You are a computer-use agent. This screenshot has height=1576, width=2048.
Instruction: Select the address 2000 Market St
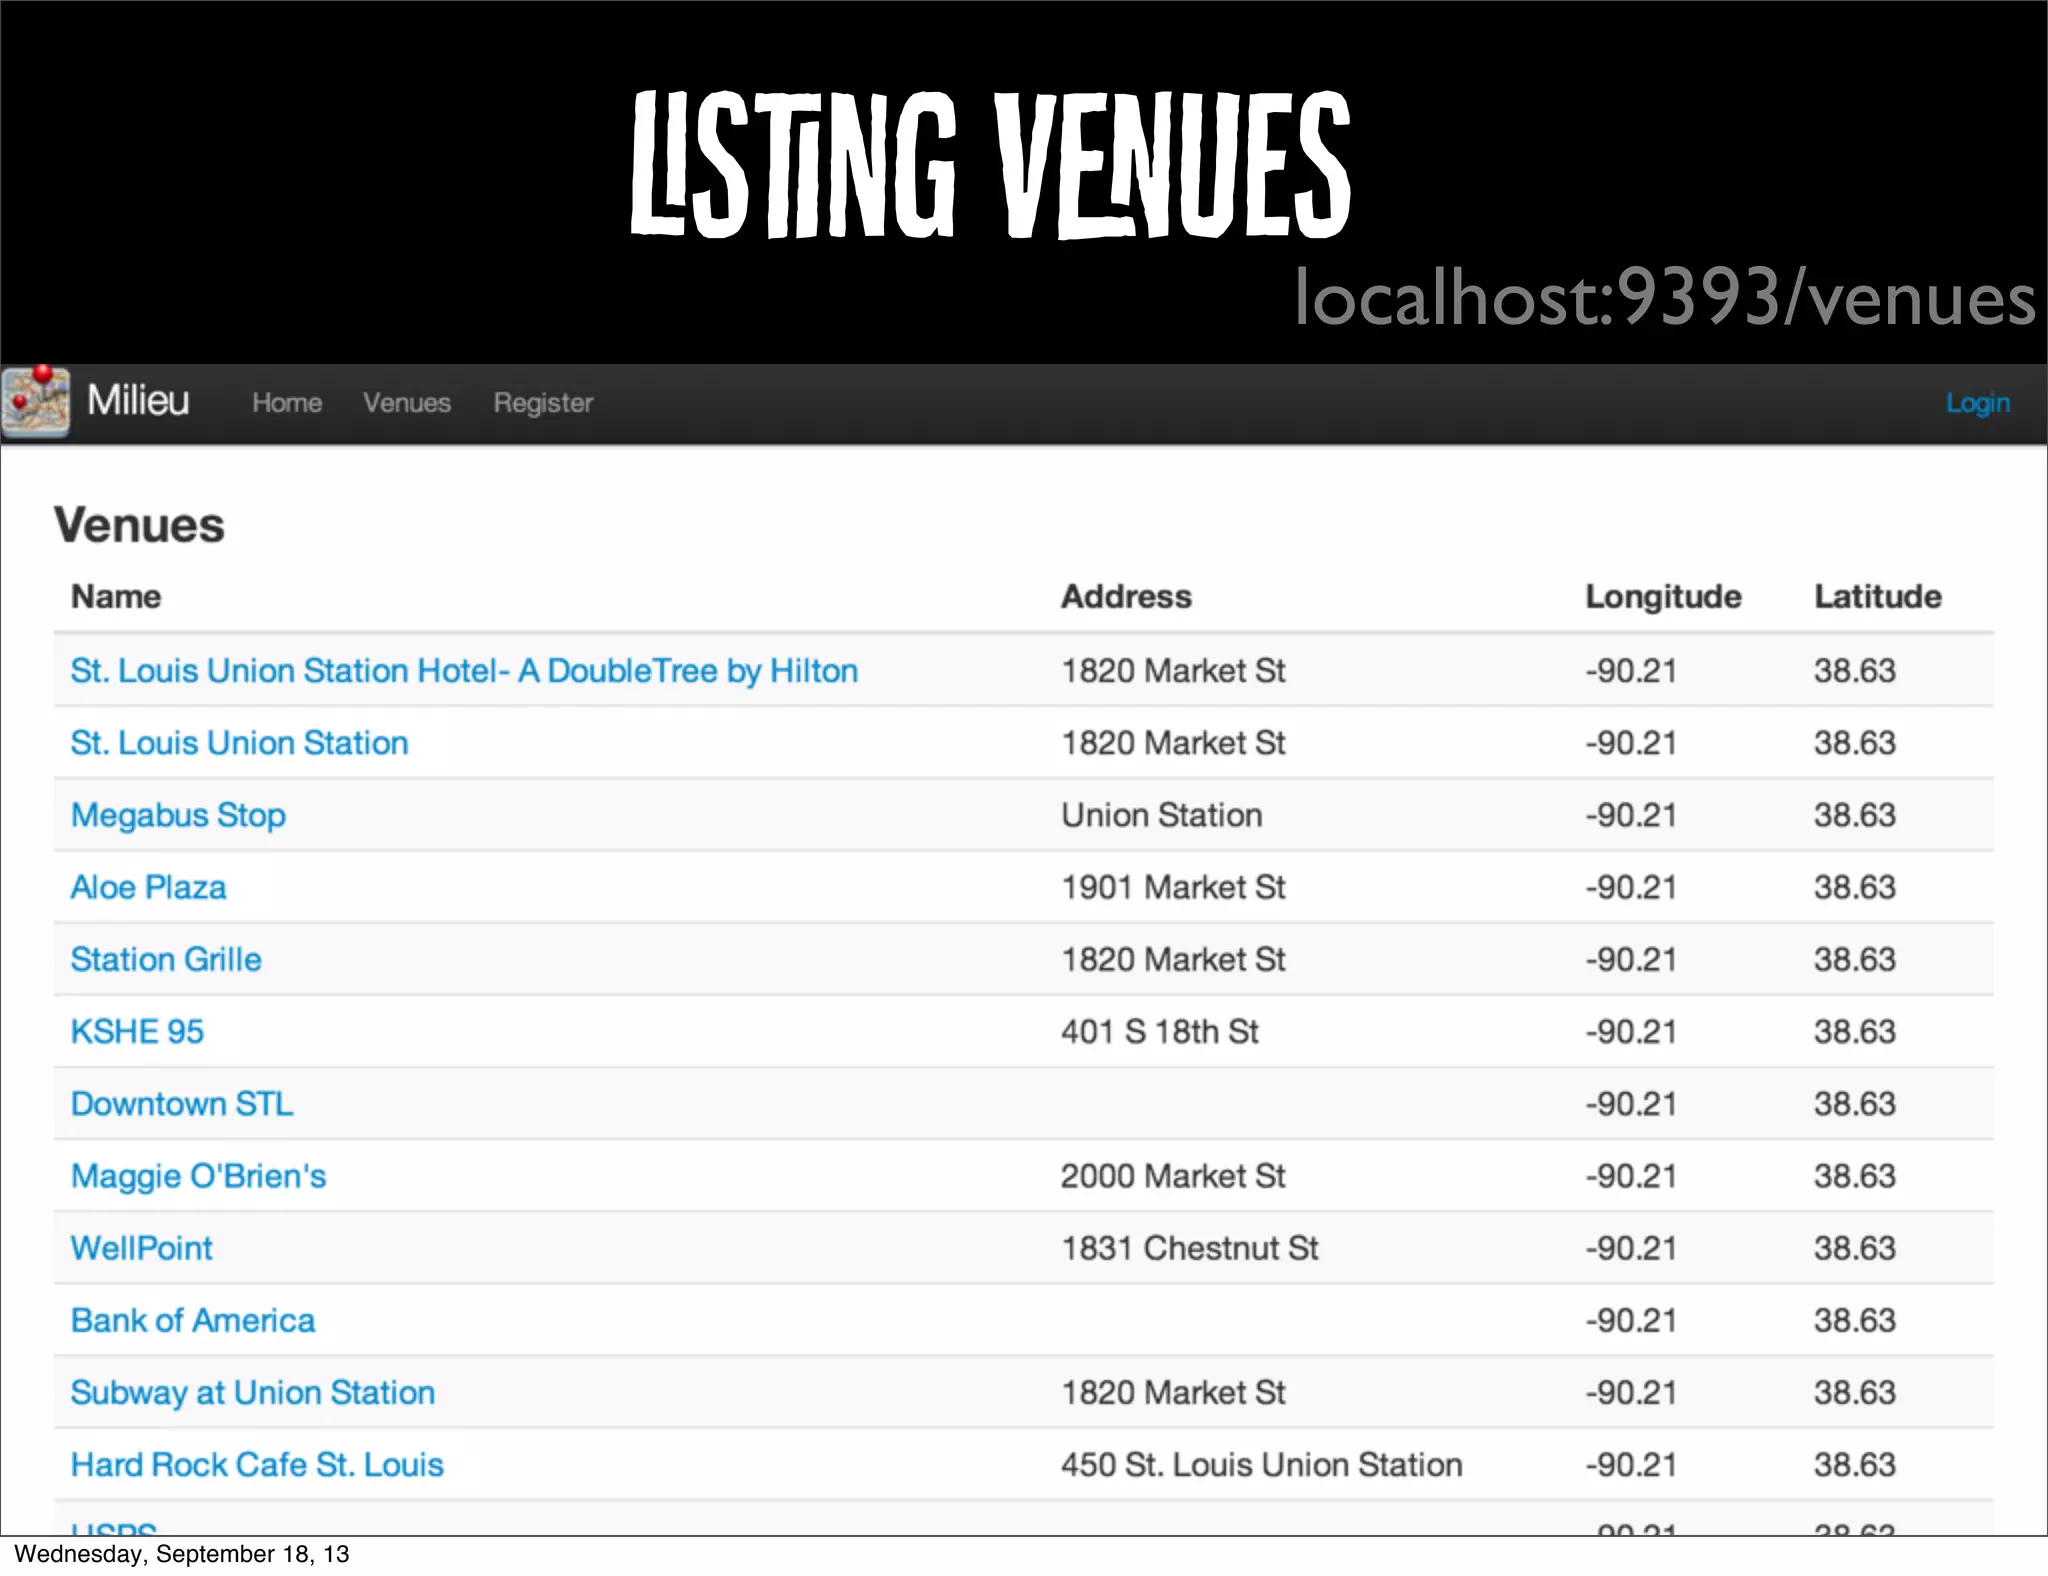coord(1173,1177)
